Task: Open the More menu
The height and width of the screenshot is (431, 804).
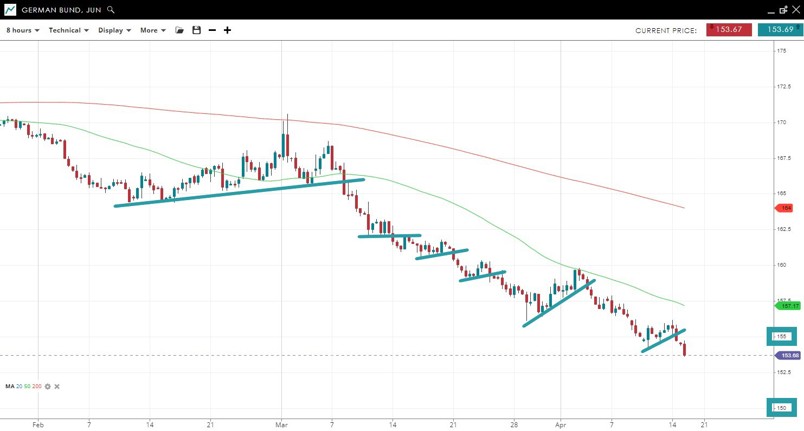Action: click(x=152, y=30)
